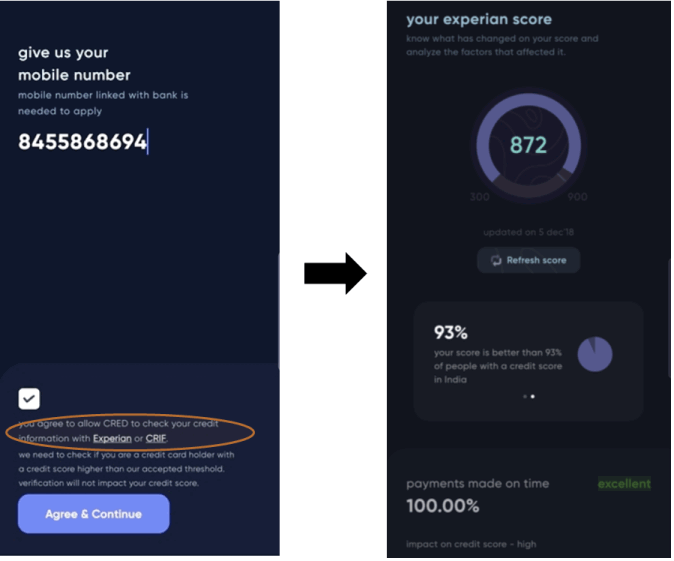Click the 'give us your mobile number' heading

(x=74, y=64)
